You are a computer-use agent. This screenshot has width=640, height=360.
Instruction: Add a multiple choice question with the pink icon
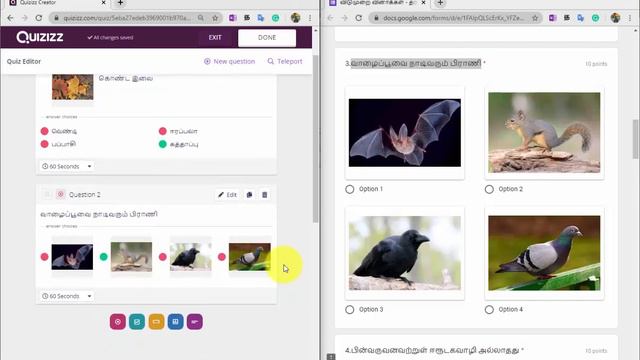[118, 322]
